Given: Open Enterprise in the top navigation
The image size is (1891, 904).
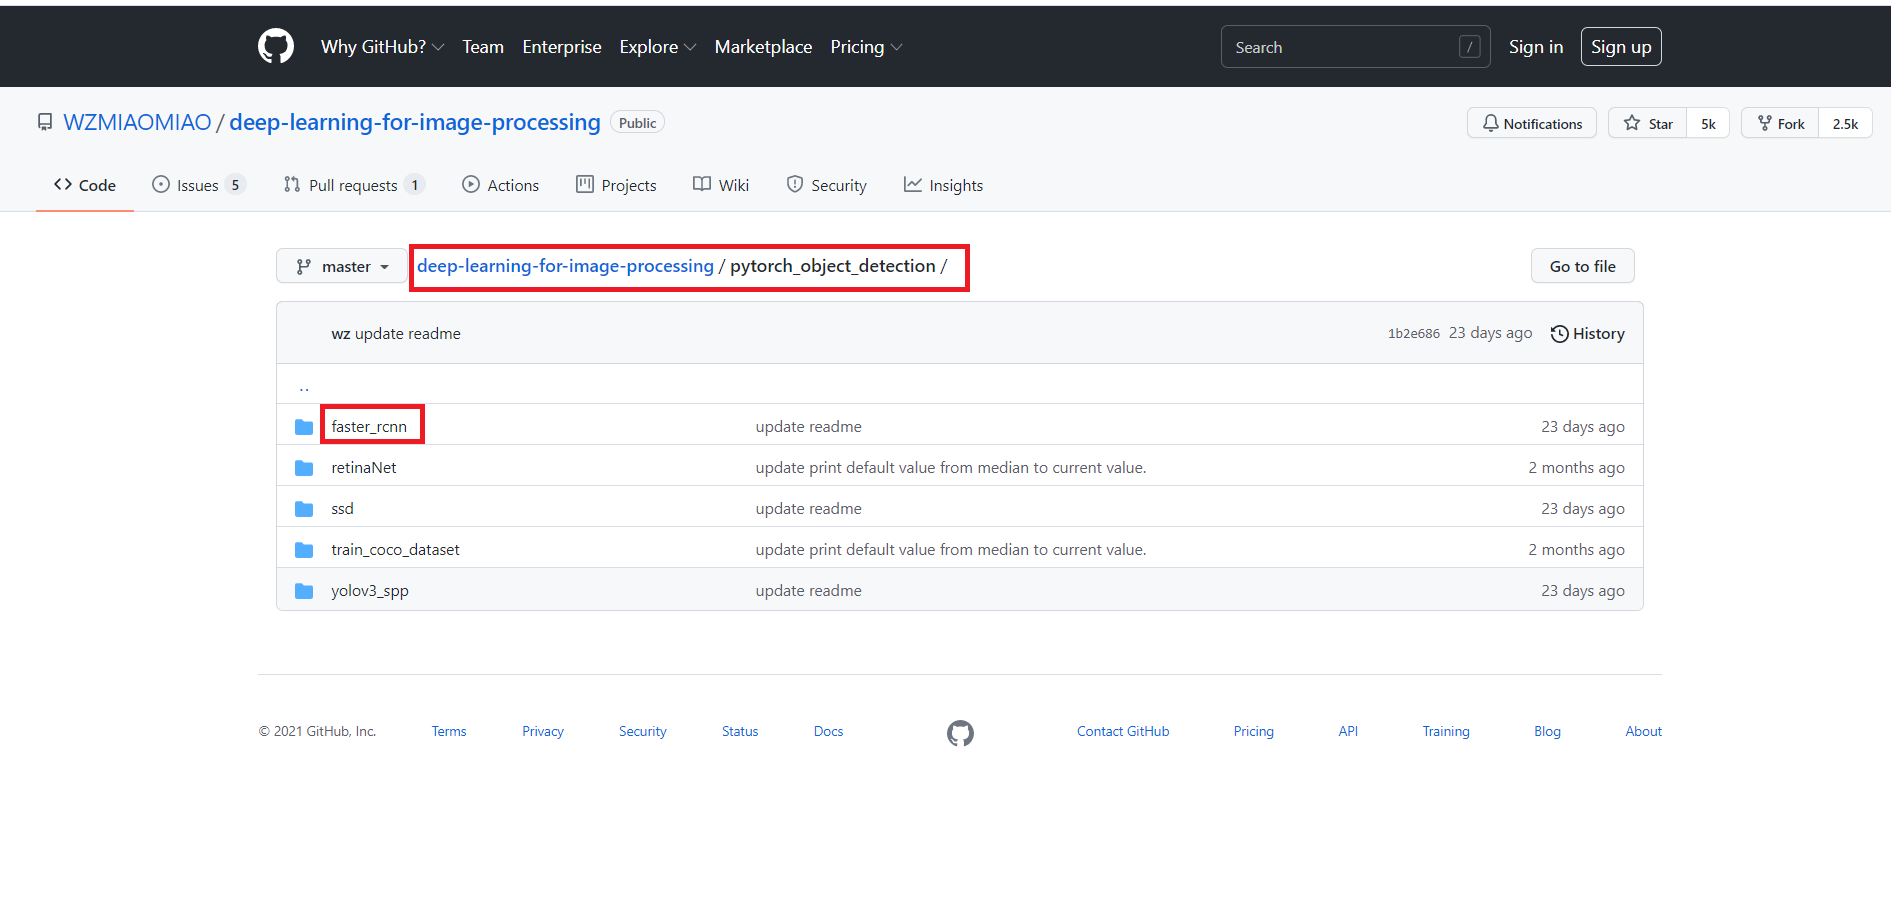Looking at the screenshot, I should [x=562, y=47].
